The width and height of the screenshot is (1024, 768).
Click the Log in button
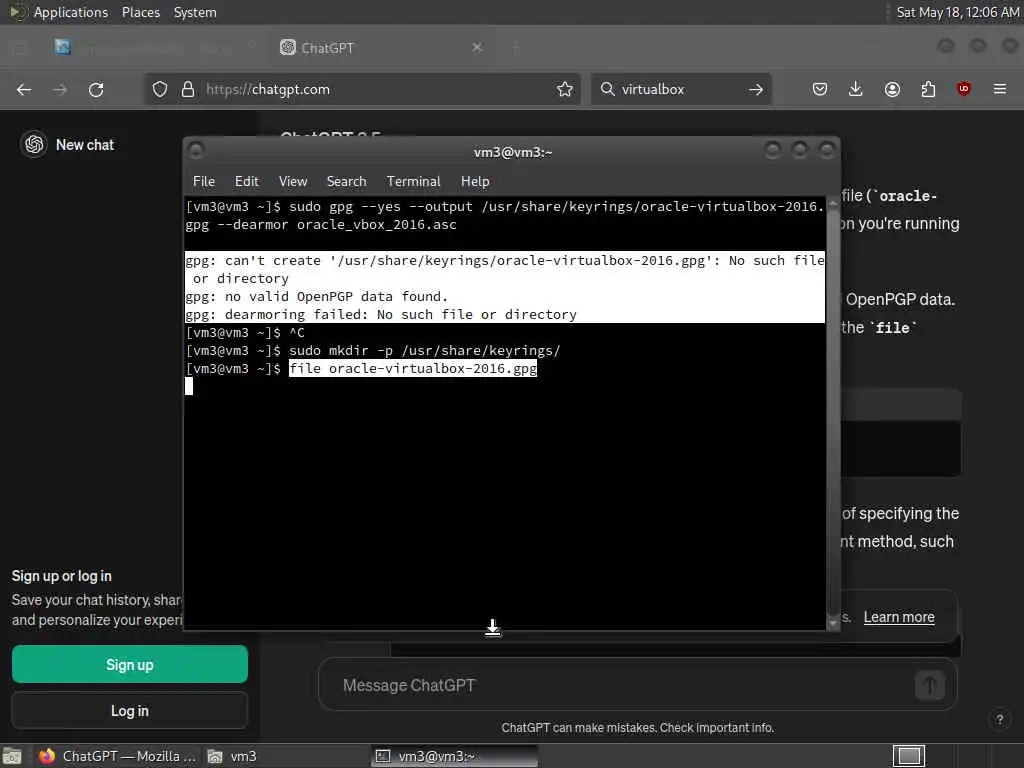130,711
